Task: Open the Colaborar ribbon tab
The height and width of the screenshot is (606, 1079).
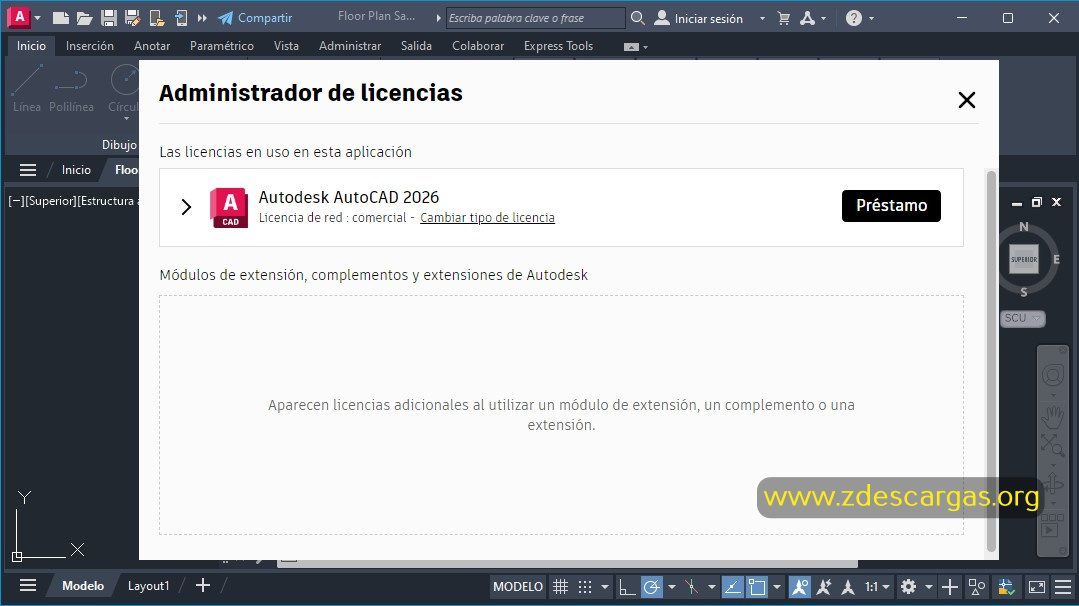Action: (x=478, y=45)
